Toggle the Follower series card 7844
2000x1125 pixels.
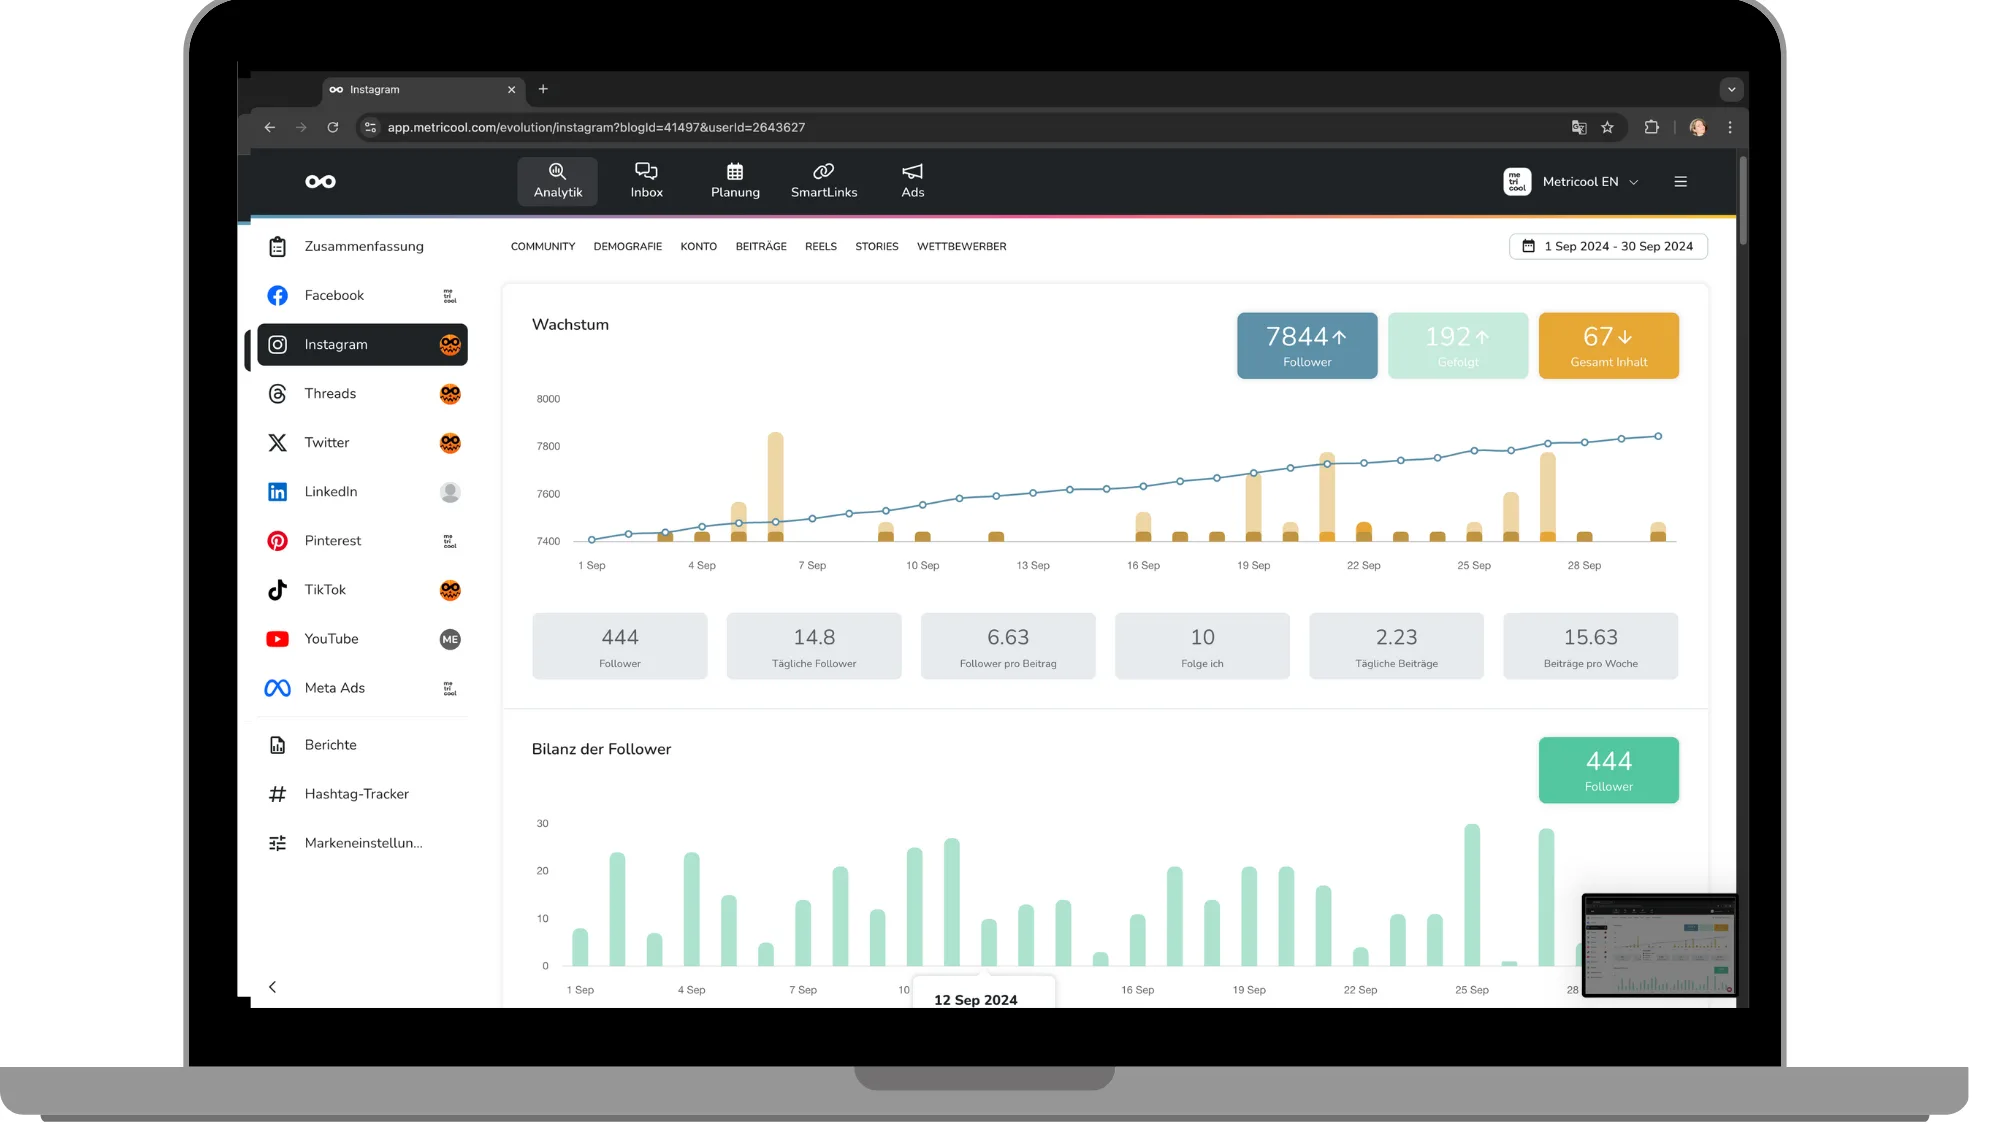pyautogui.click(x=1306, y=346)
